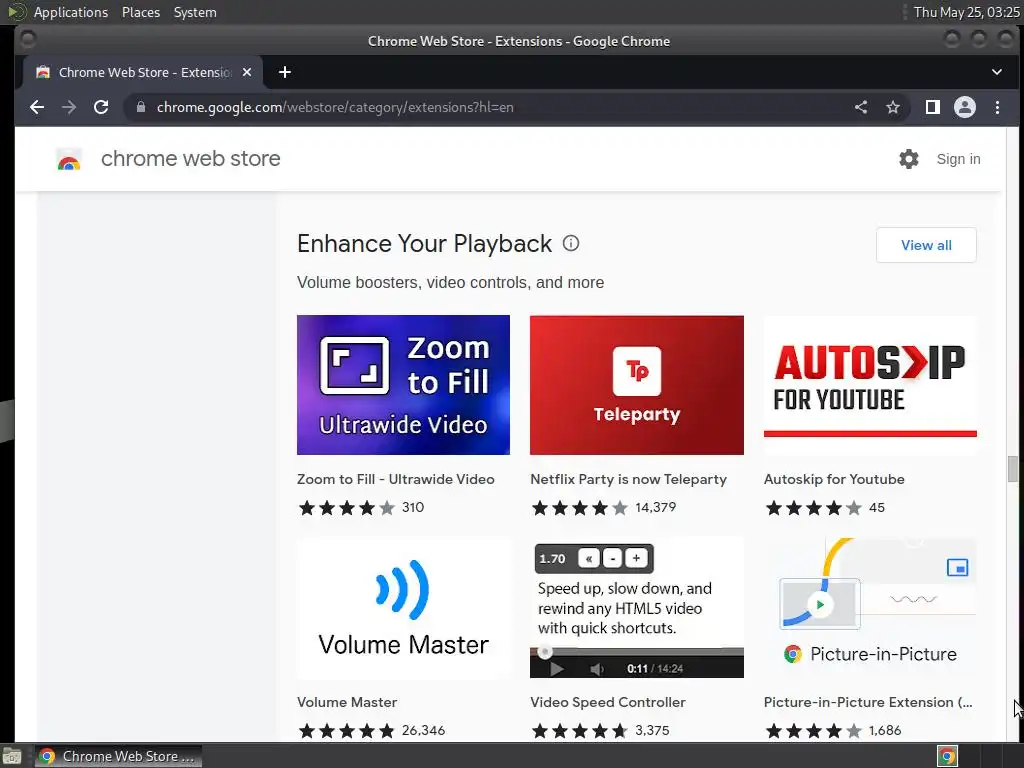Expand the tab search dropdown arrow
The image size is (1024, 768).
997,72
